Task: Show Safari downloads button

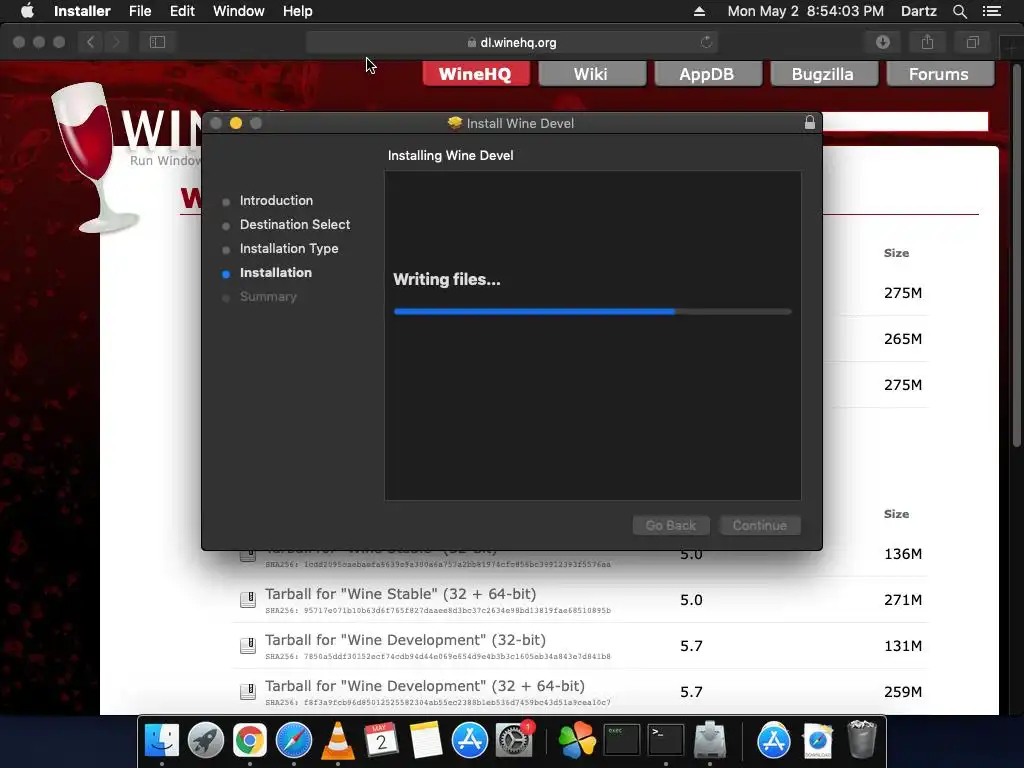Action: coord(883,42)
